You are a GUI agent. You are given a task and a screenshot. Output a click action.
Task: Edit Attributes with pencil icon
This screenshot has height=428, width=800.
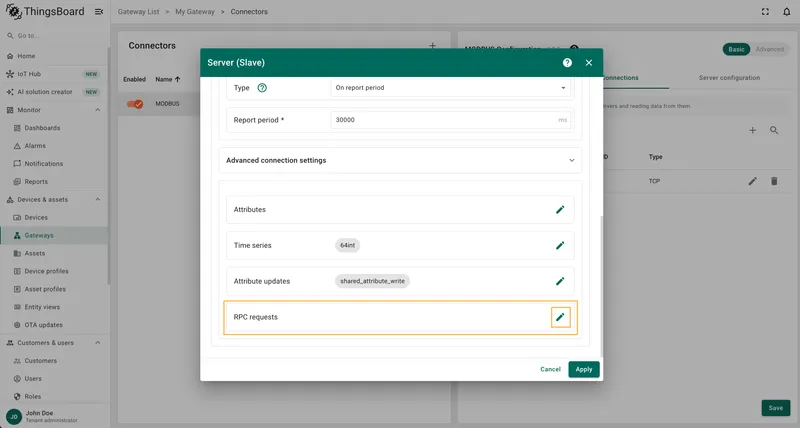[x=560, y=210]
